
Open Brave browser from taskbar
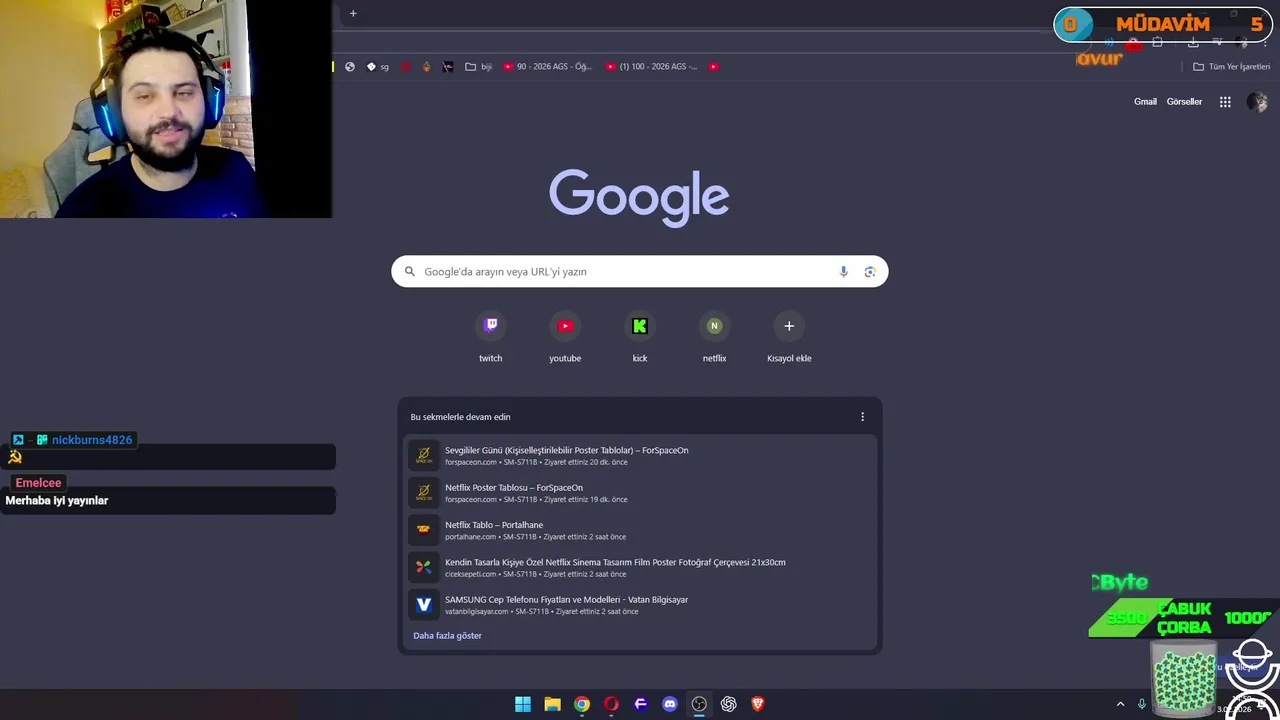(758, 704)
